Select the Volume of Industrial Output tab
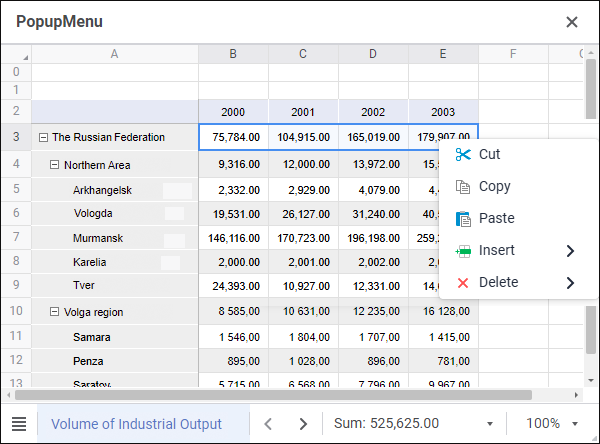600x444 pixels. pyautogui.click(x=136, y=424)
